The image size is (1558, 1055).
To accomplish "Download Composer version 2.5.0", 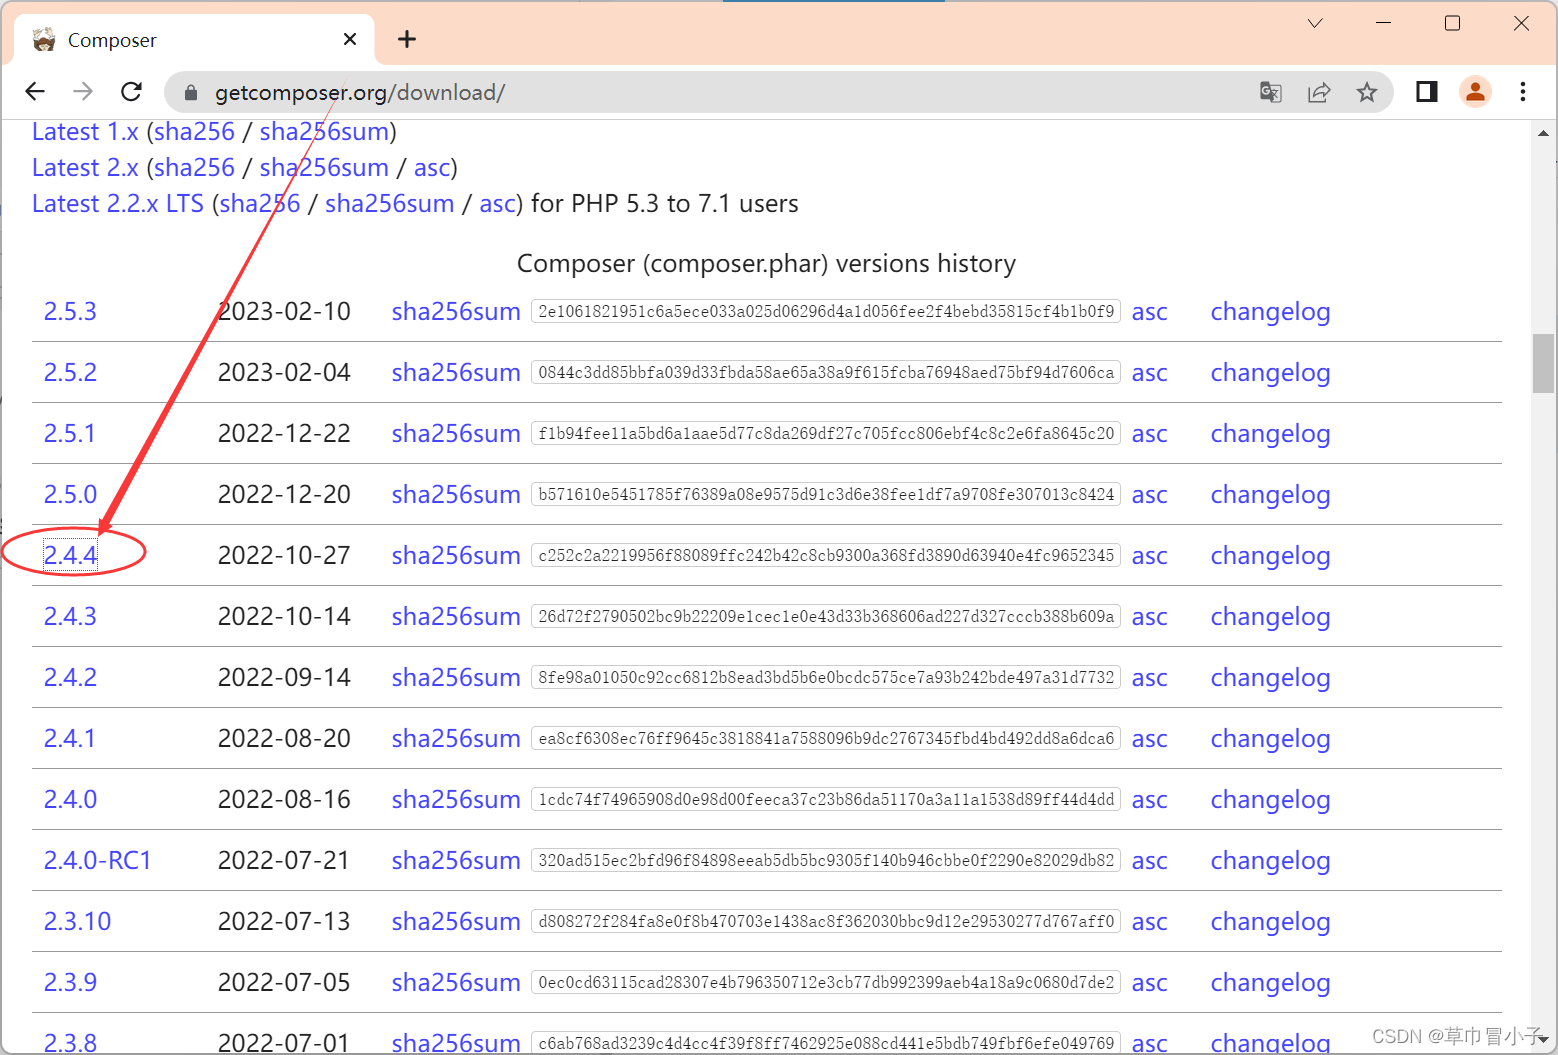I will [x=70, y=494].
